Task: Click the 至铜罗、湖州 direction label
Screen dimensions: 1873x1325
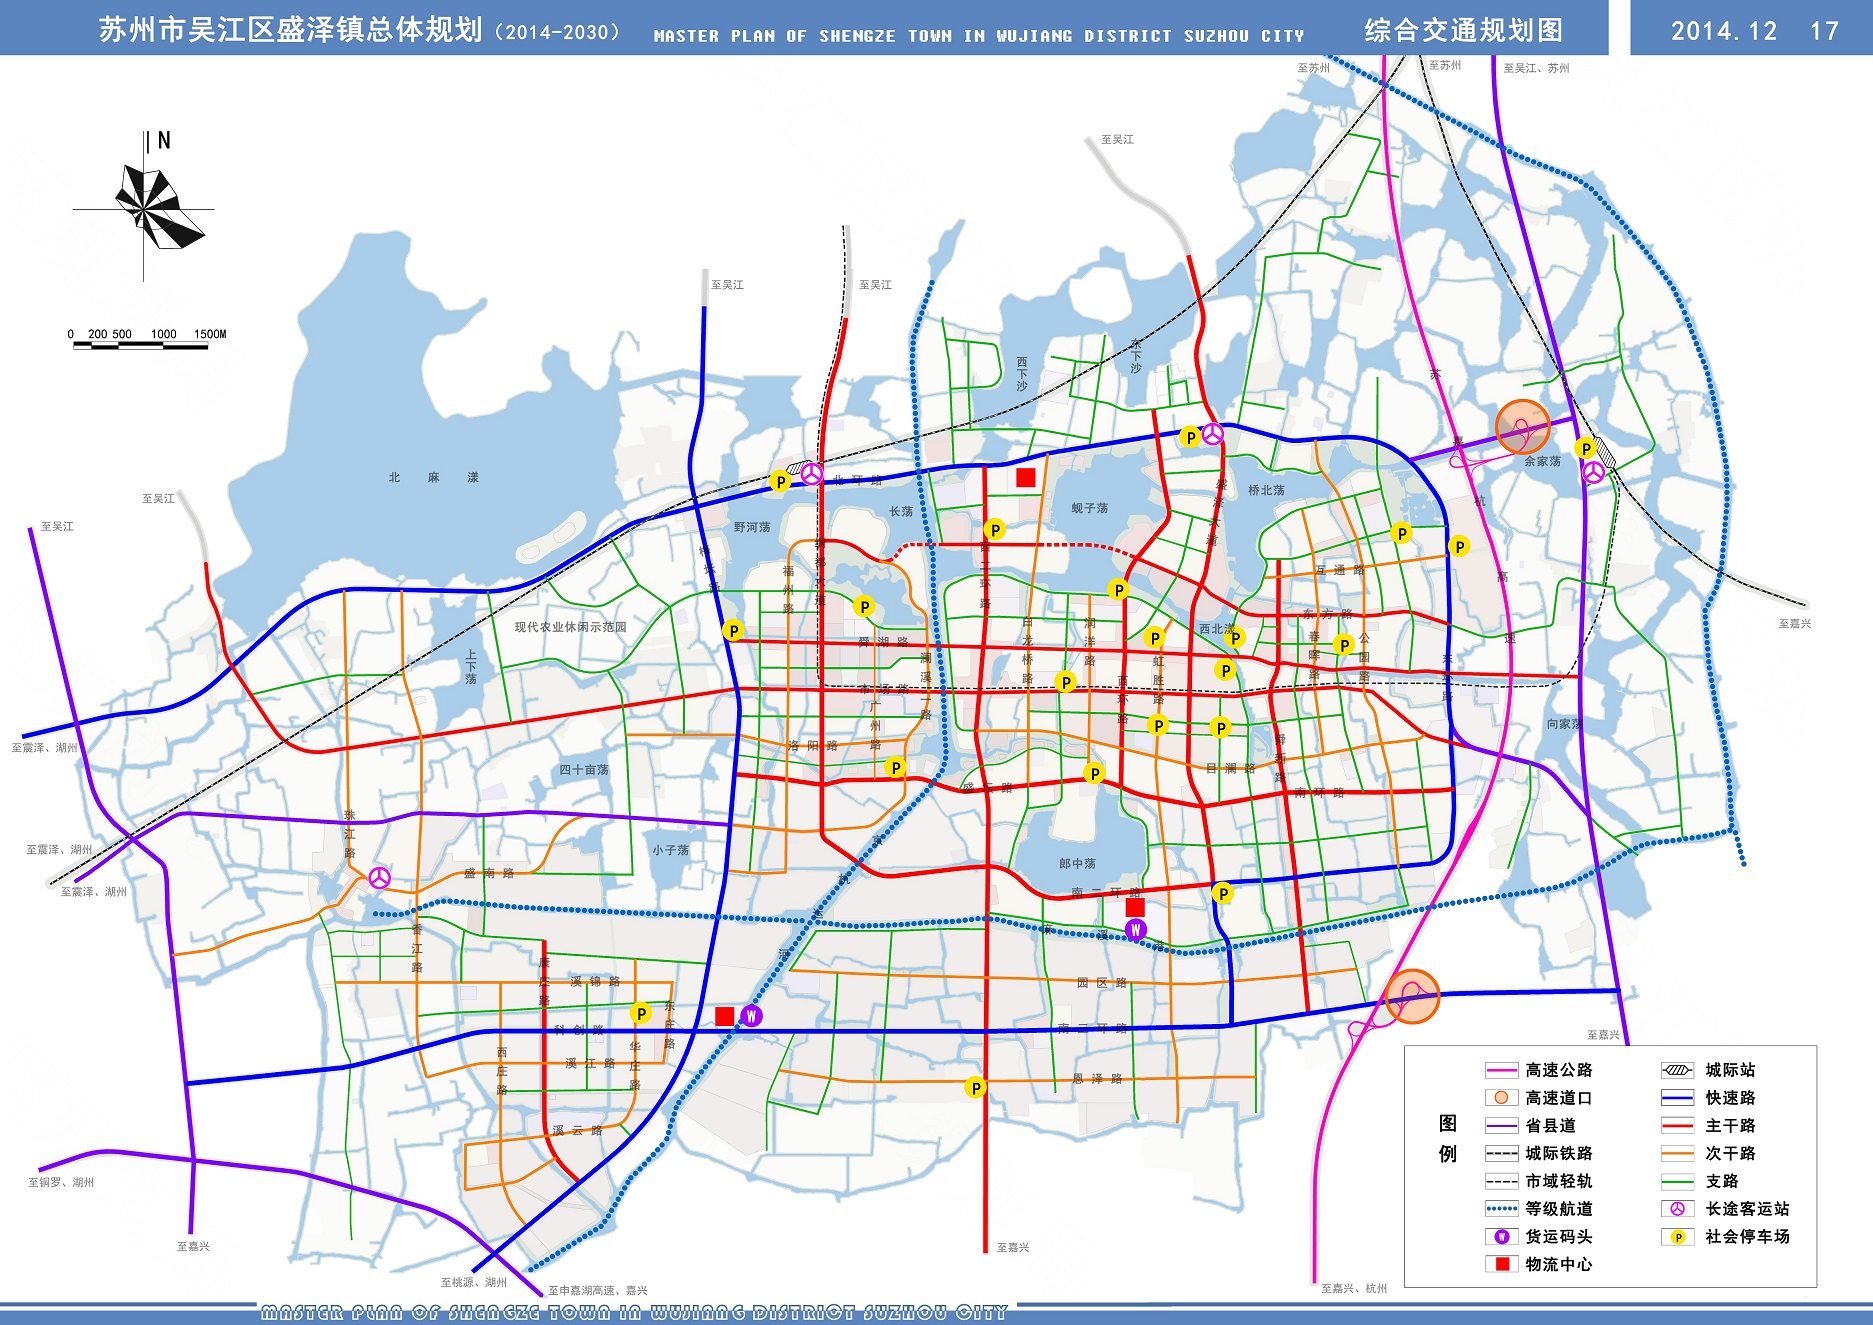Action: tap(61, 1182)
